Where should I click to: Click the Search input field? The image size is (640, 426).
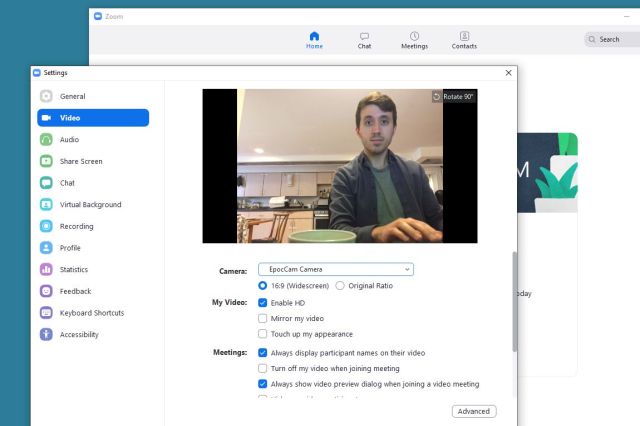[x=612, y=40]
